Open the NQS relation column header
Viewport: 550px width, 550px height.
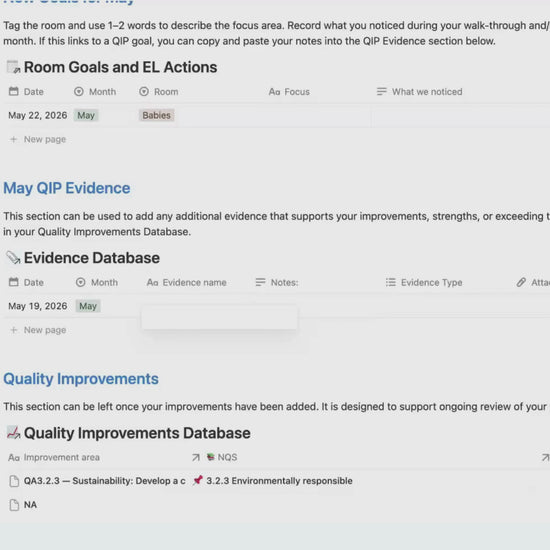click(x=222, y=457)
